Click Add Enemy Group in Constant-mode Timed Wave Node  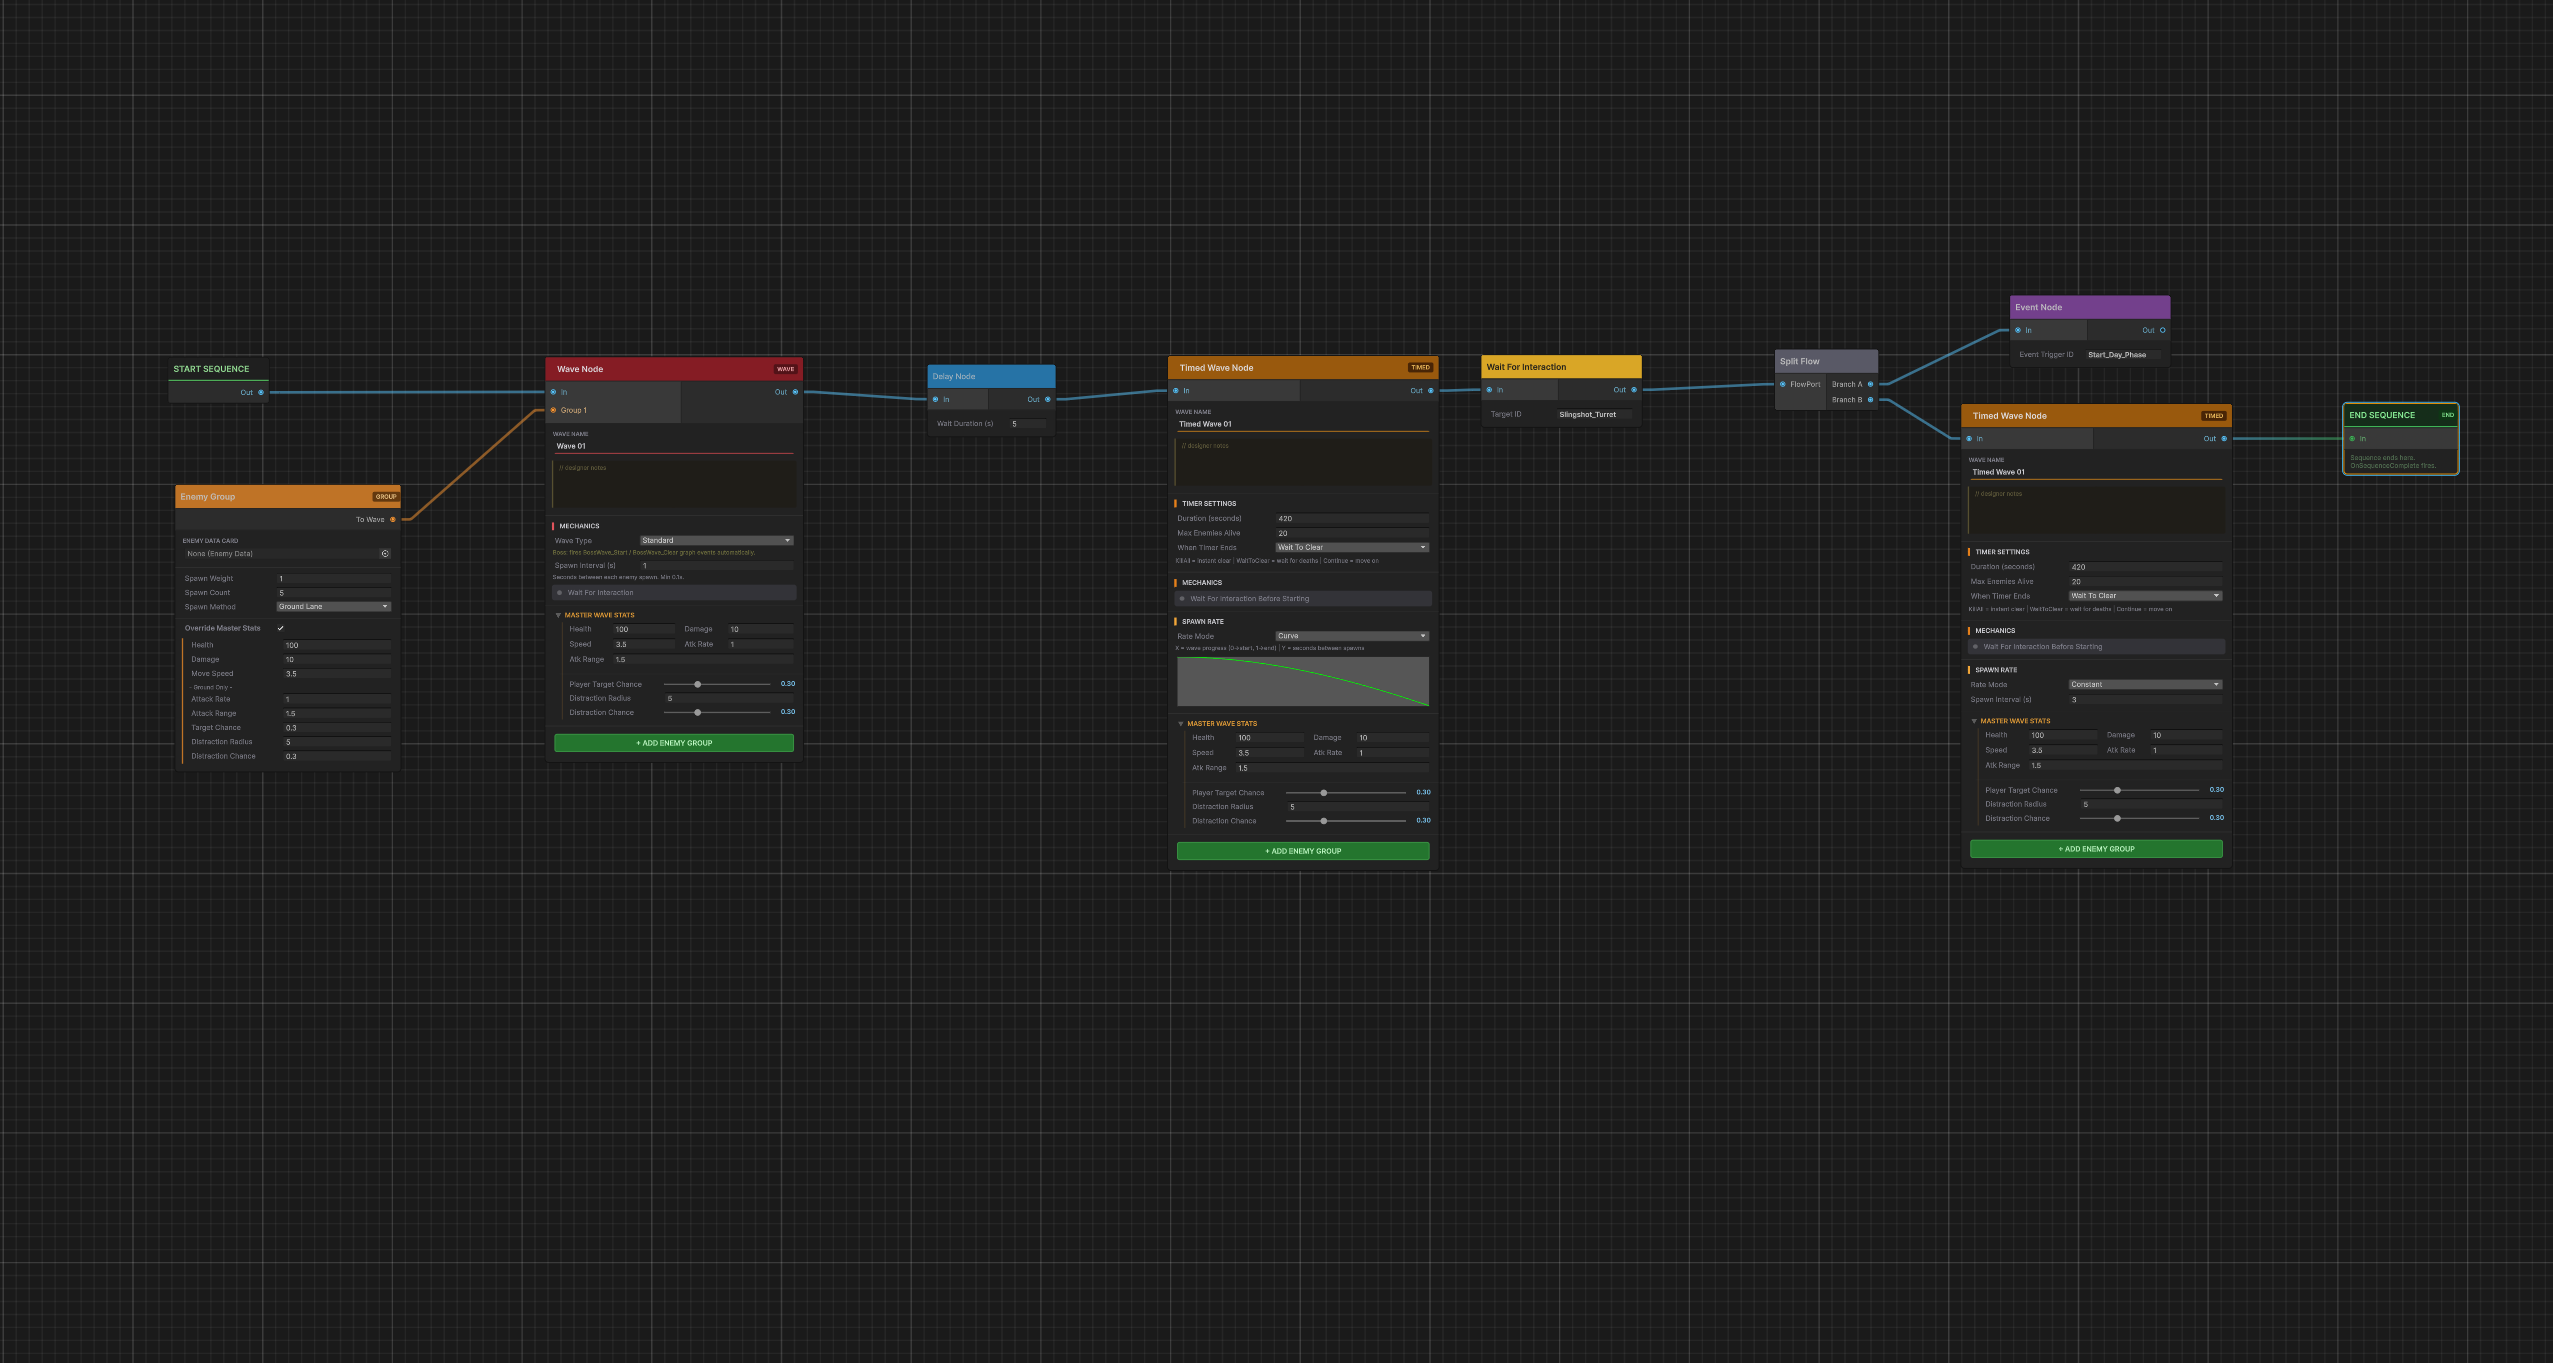click(2096, 849)
